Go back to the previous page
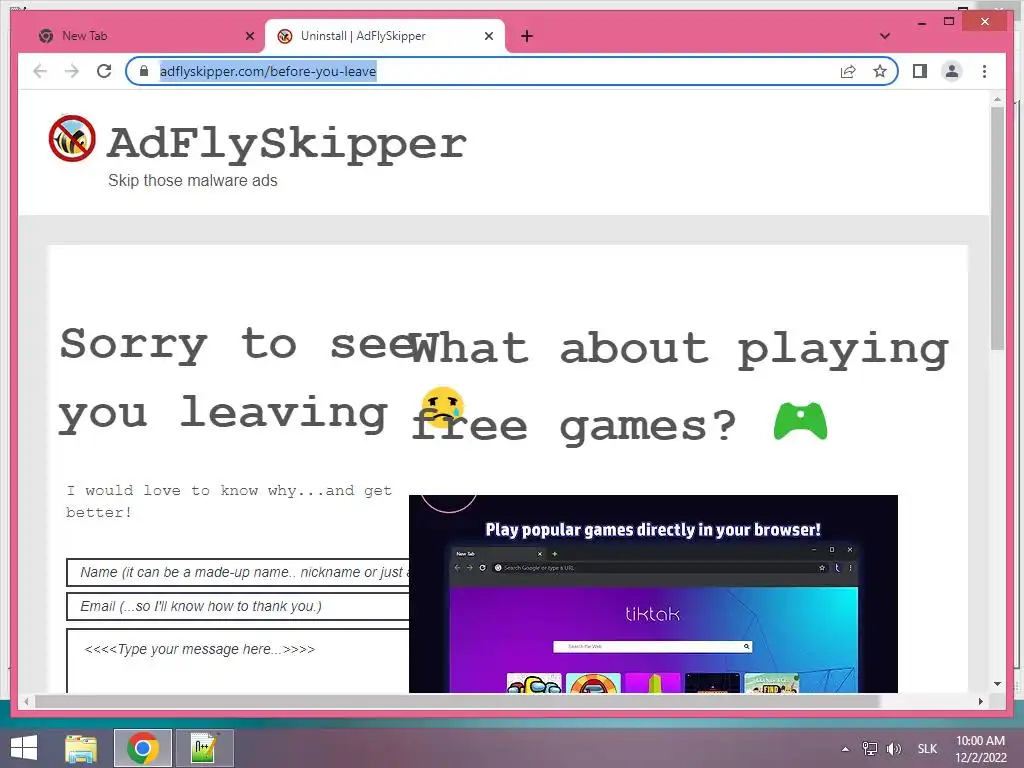1024x768 pixels. tap(40, 71)
